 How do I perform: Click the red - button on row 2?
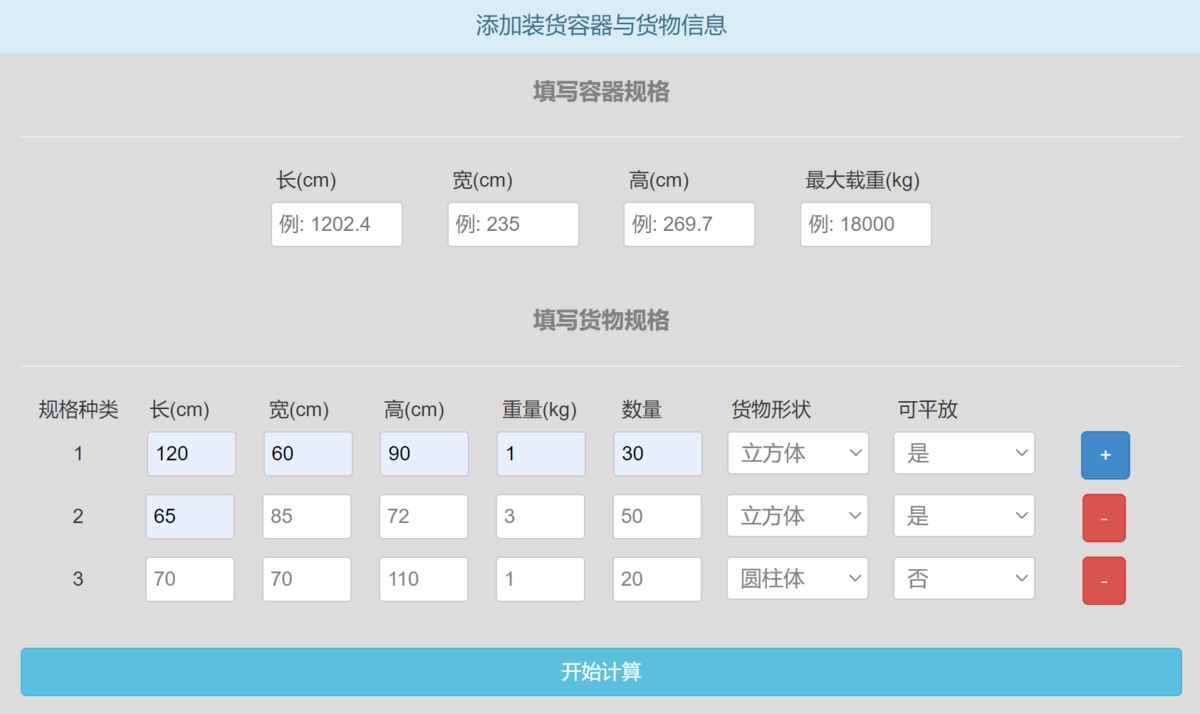click(1104, 516)
